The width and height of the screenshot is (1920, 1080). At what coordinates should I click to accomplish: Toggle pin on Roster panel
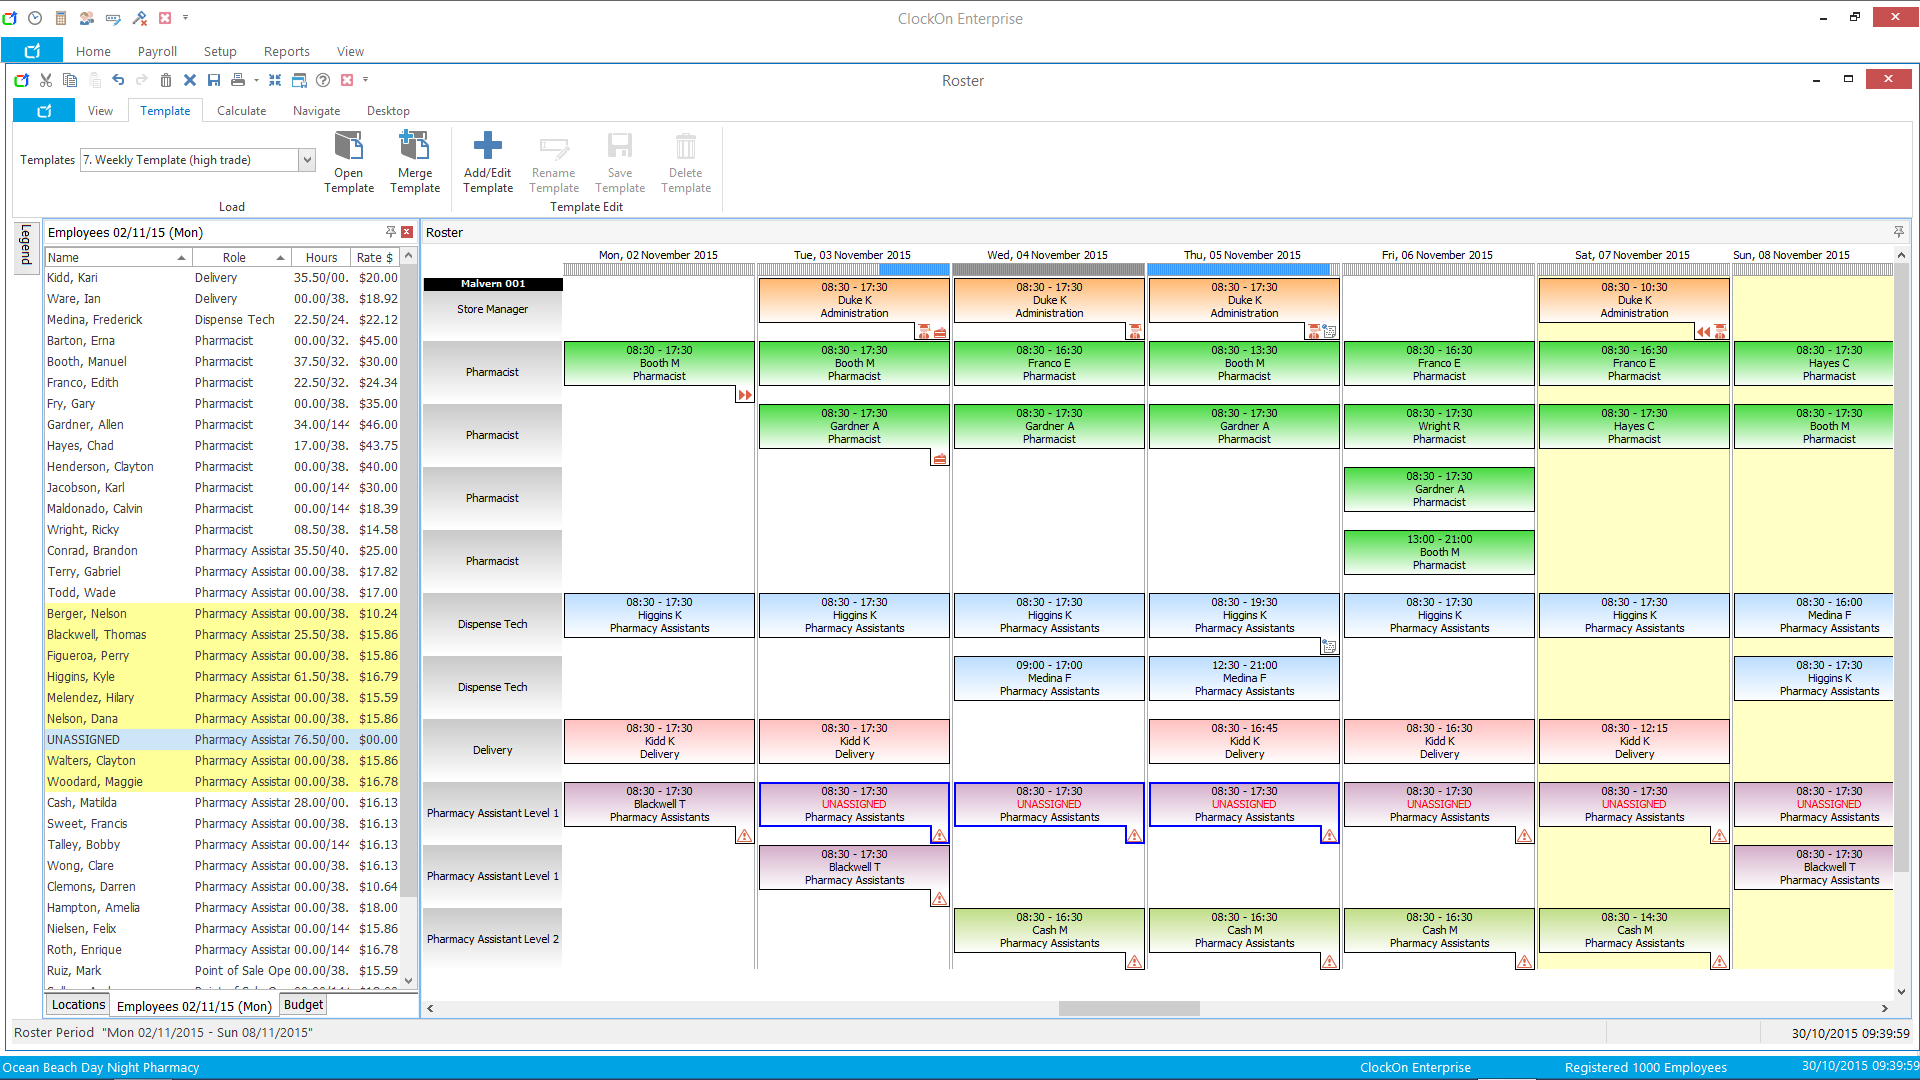tap(1898, 232)
